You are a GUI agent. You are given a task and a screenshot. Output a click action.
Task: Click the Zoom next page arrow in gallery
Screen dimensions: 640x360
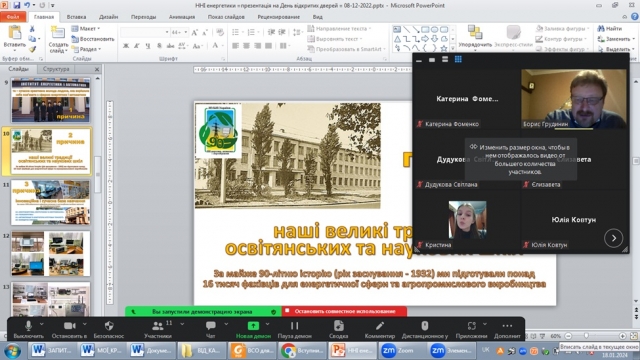pos(613,238)
